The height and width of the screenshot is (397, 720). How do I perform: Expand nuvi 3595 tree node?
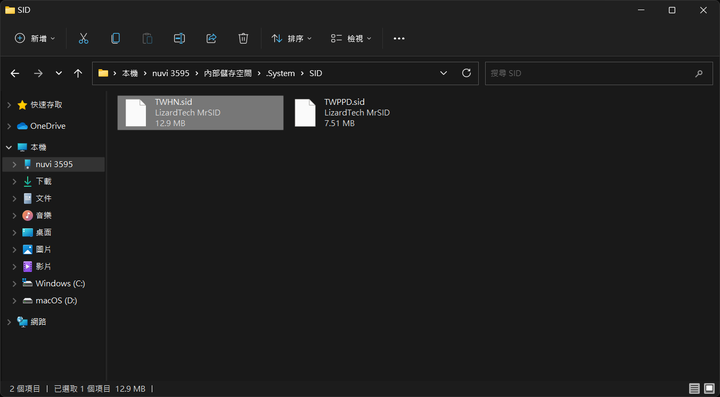(x=15, y=164)
